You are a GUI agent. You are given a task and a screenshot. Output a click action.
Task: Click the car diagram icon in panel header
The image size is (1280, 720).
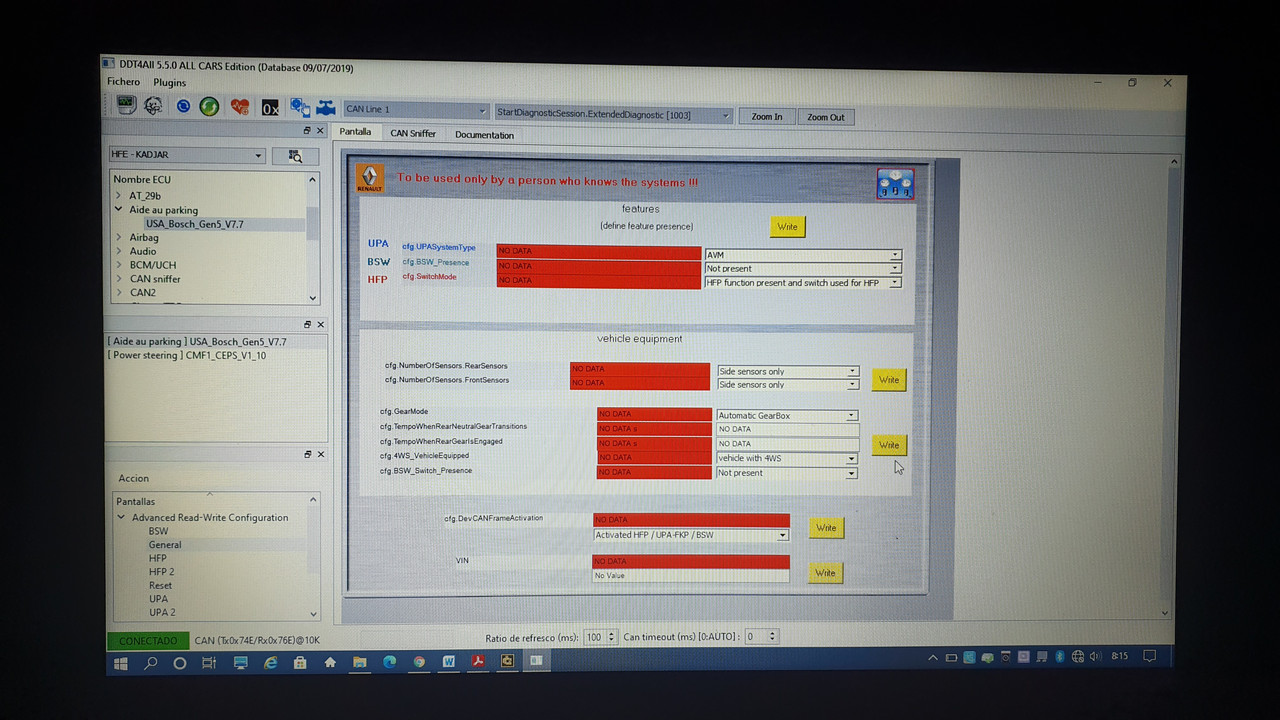pyautogui.click(x=895, y=184)
